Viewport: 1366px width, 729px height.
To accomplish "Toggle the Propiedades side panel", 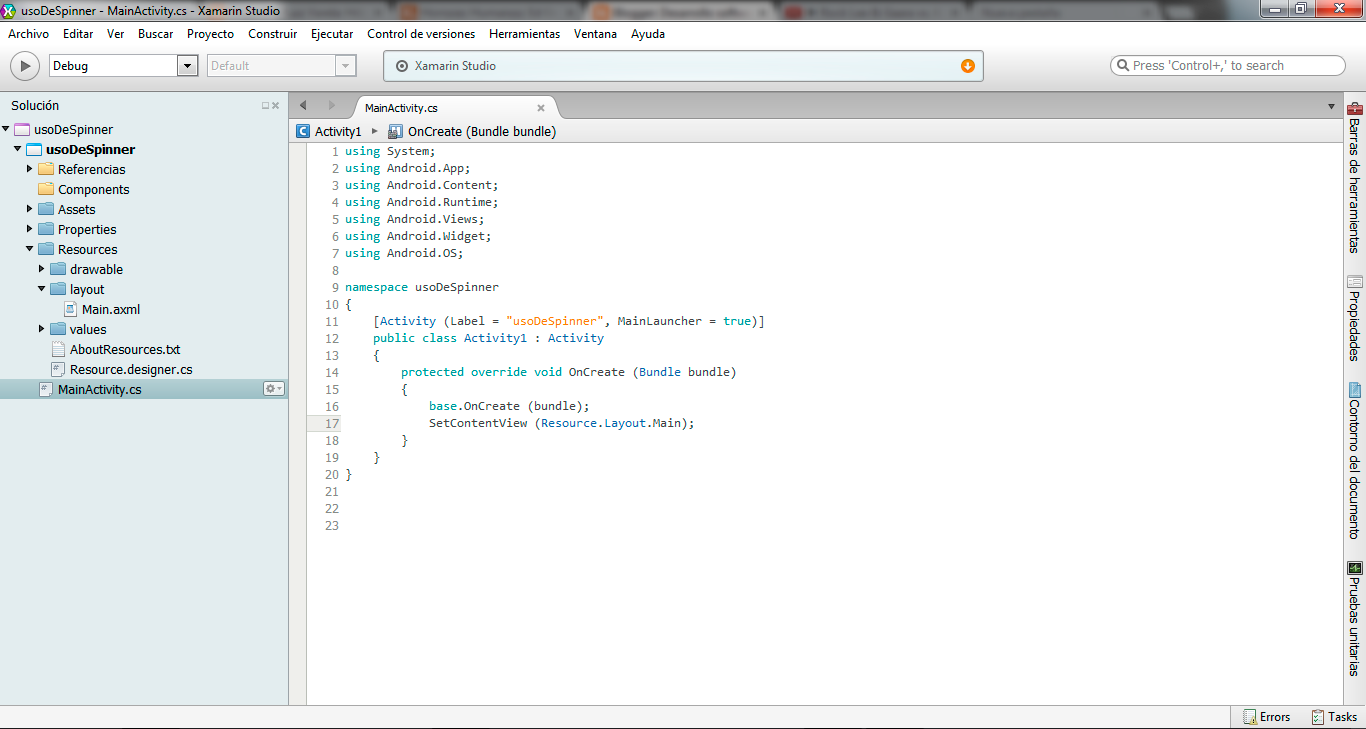I will (1354, 320).
